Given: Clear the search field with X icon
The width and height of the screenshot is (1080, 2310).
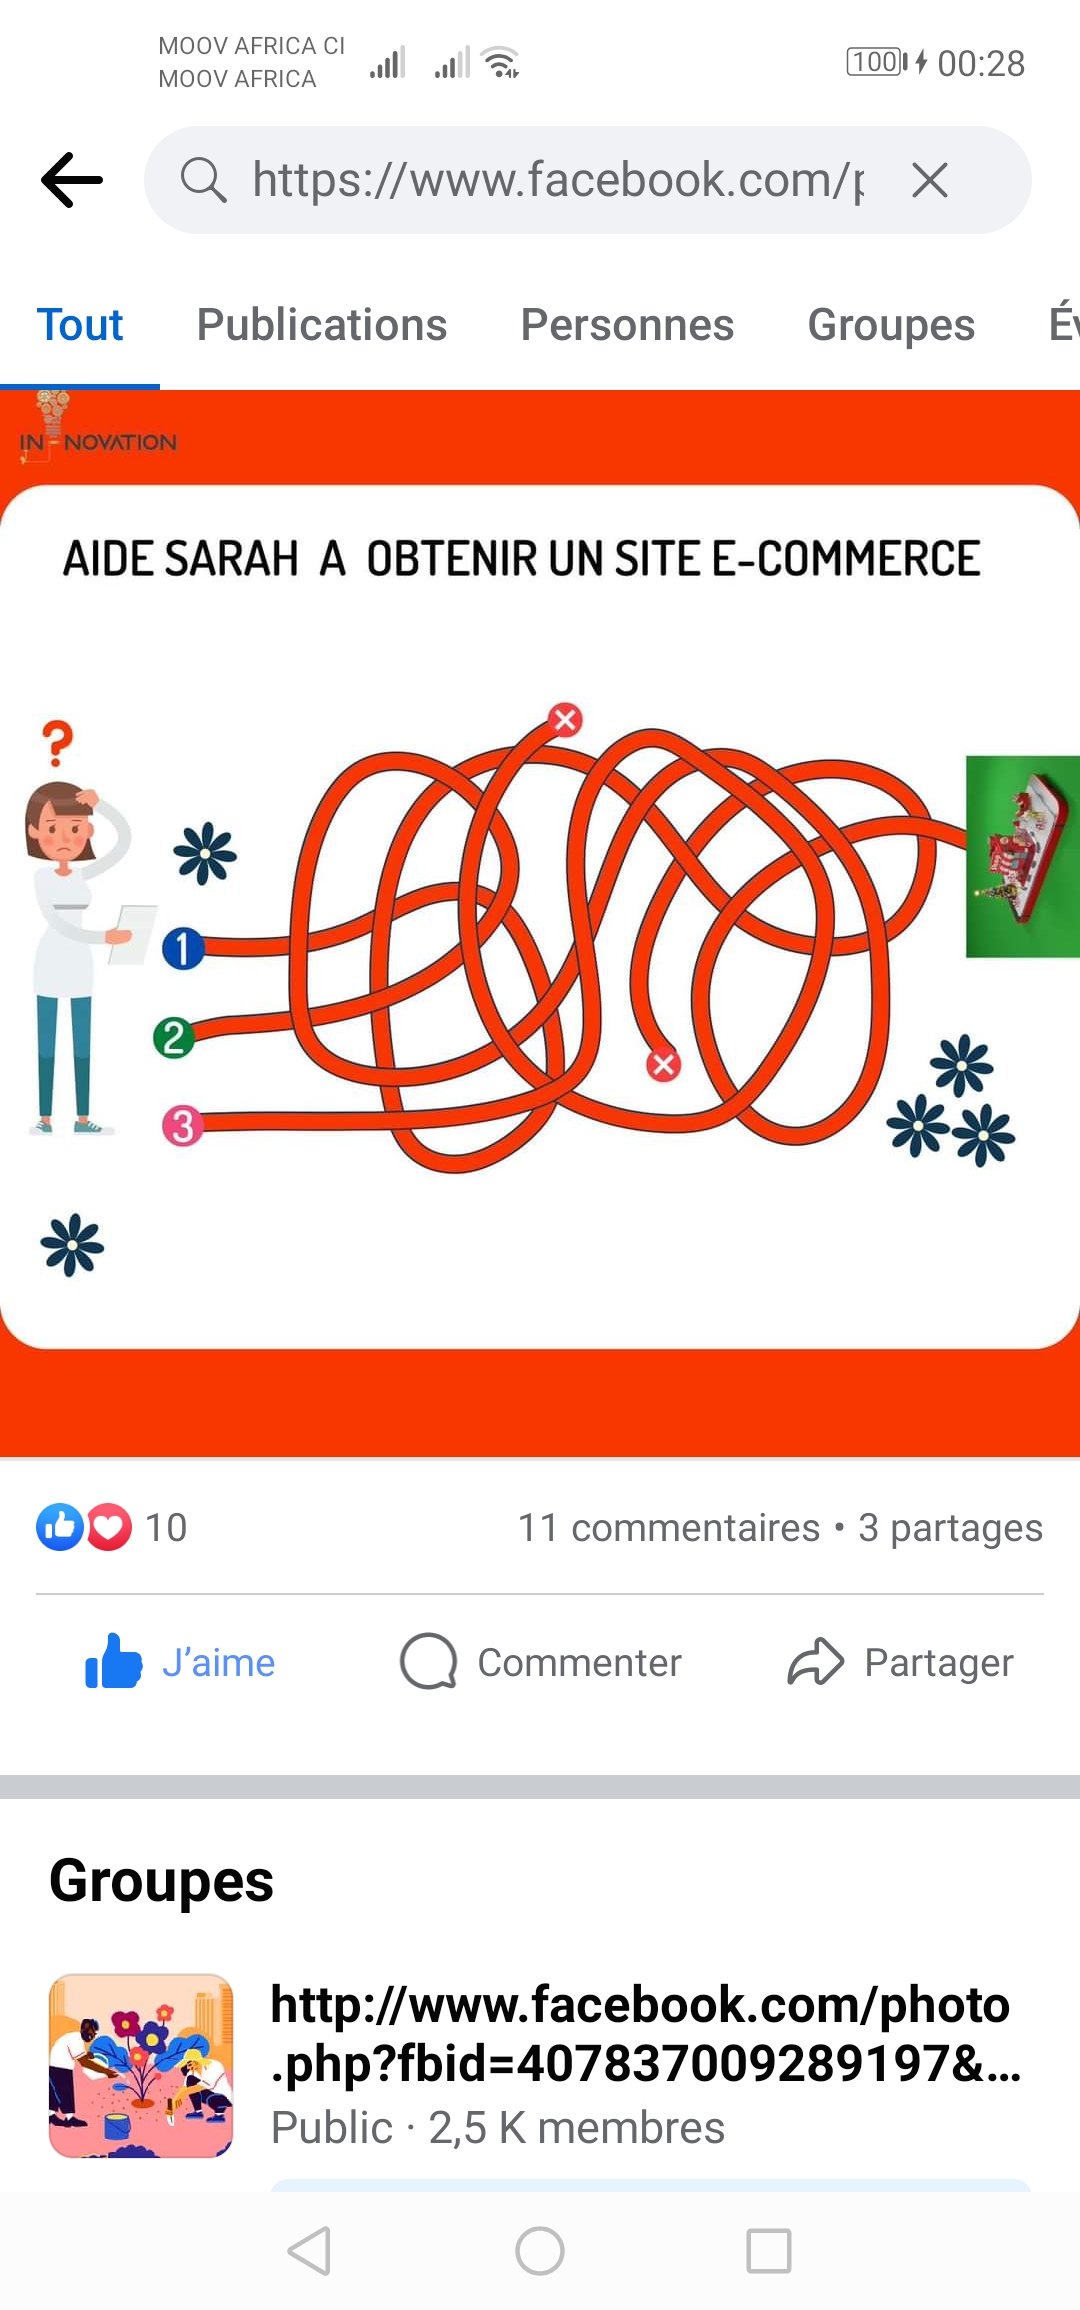Looking at the screenshot, I should click(x=930, y=180).
